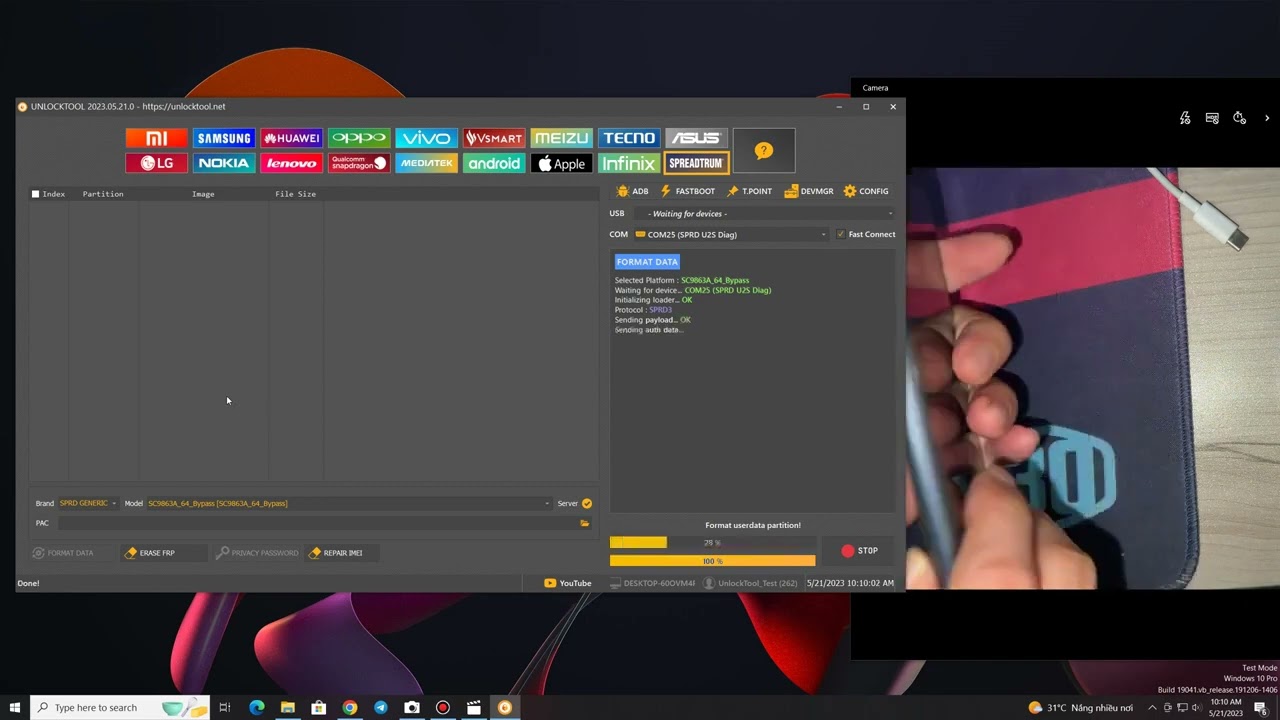
Task: Toggle the Fast Connect checkbox
Action: pos(841,234)
